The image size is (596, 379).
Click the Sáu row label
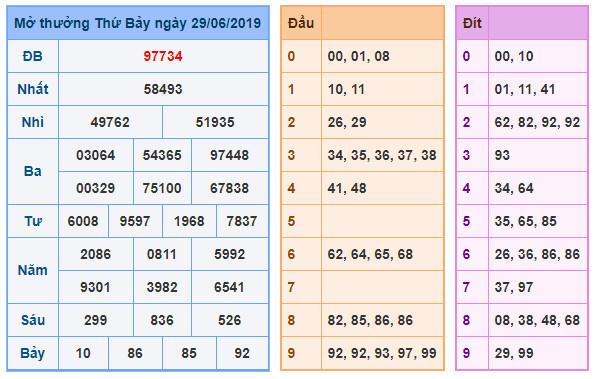coord(33,321)
